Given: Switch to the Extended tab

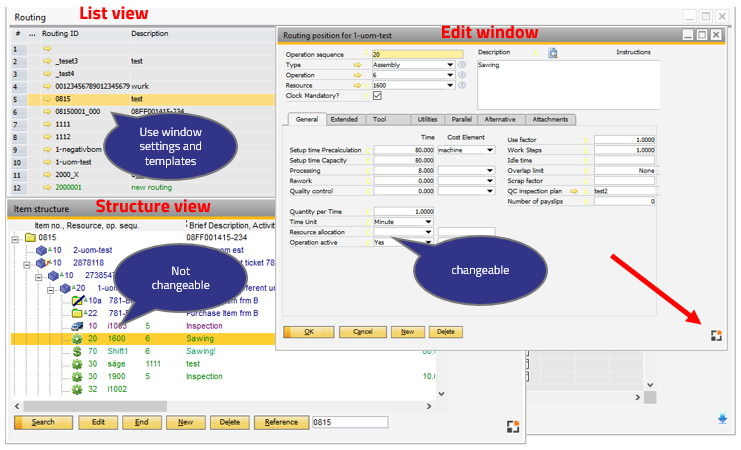Looking at the screenshot, I should pyautogui.click(x=344, y=119).
